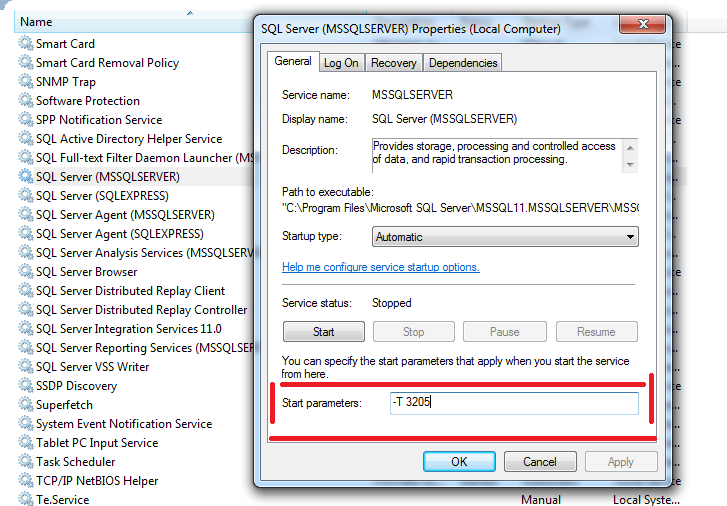
Task: Click the Smart Card Removal Policy gear icon
Action: click(26, 62)
